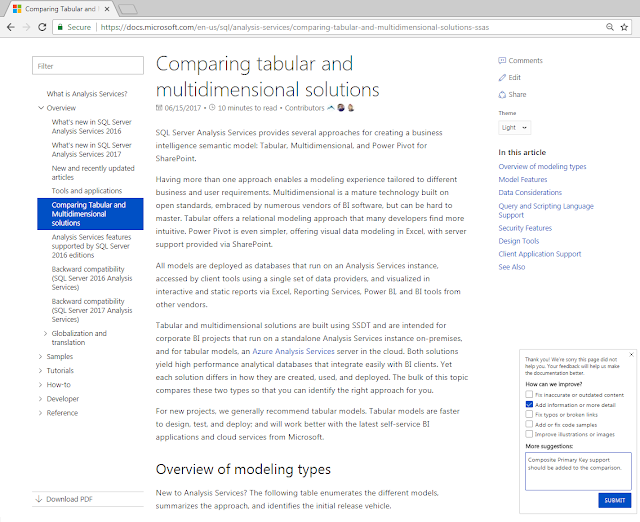Check 'Add or fix code samples'
640x522 pixels.
tap(529, 424)
